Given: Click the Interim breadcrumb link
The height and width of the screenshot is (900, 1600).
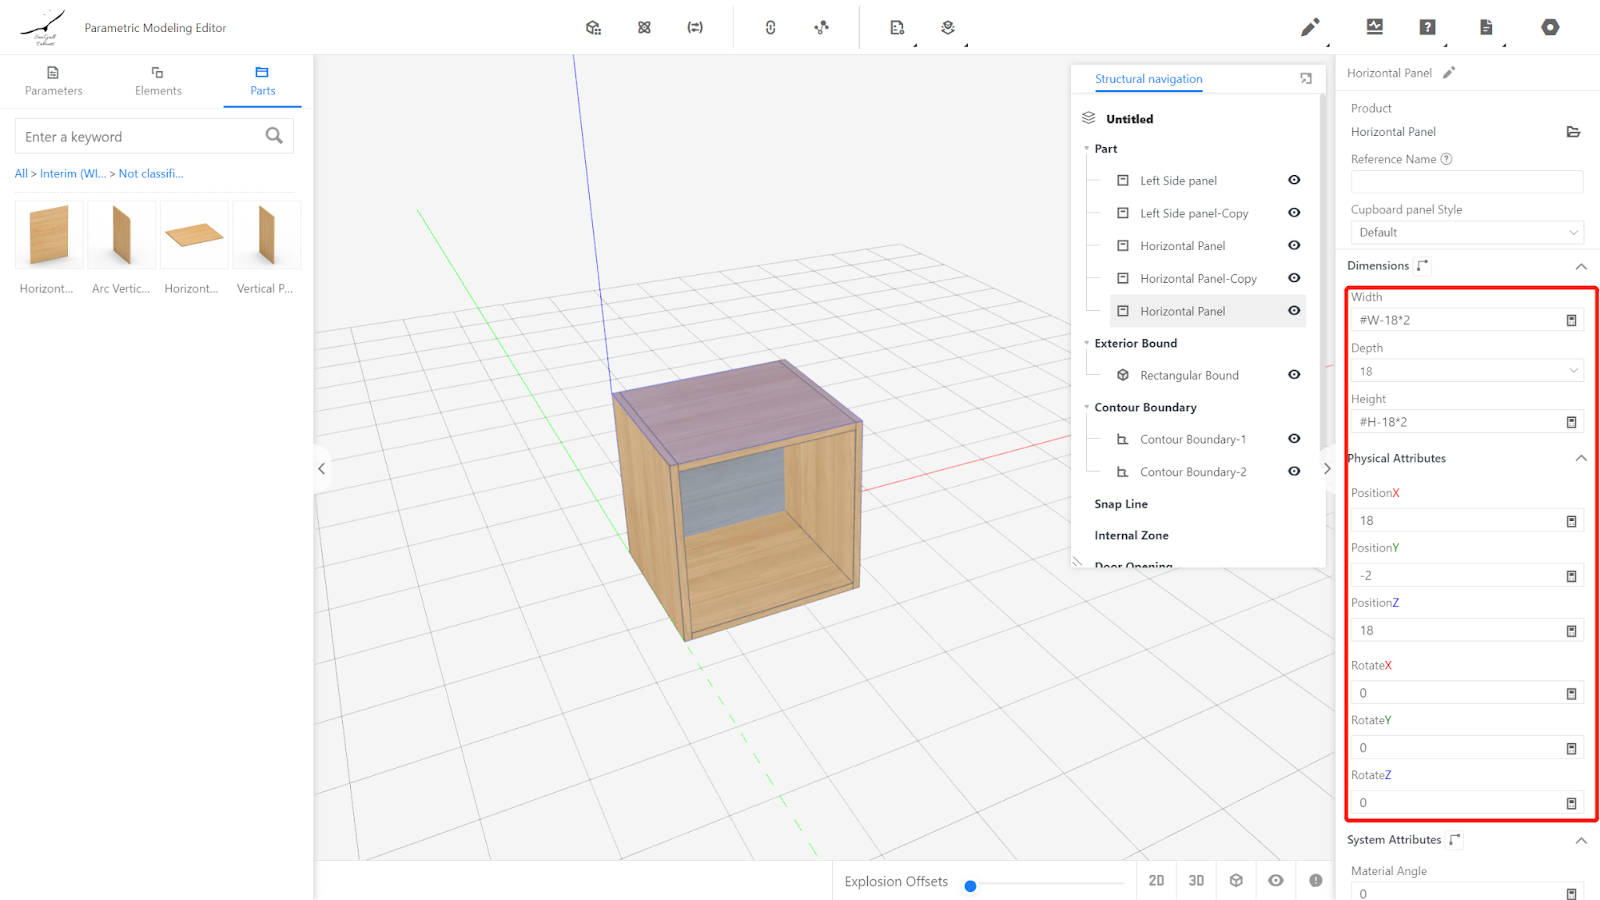Looking at the screenshot, I should 73,174.
